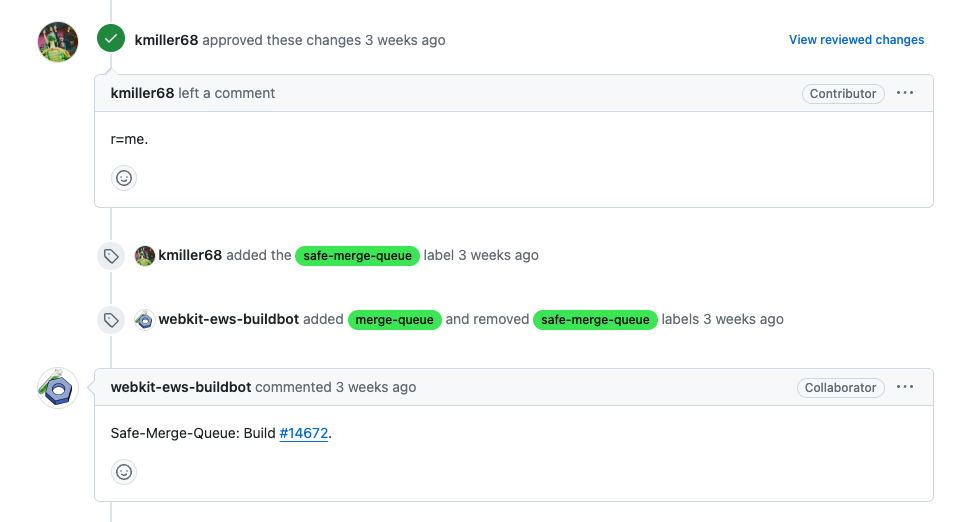Open View reviewed changes link
Image resolution: width=966 pixels, height=522 pixels.
[x=856, y=40]
